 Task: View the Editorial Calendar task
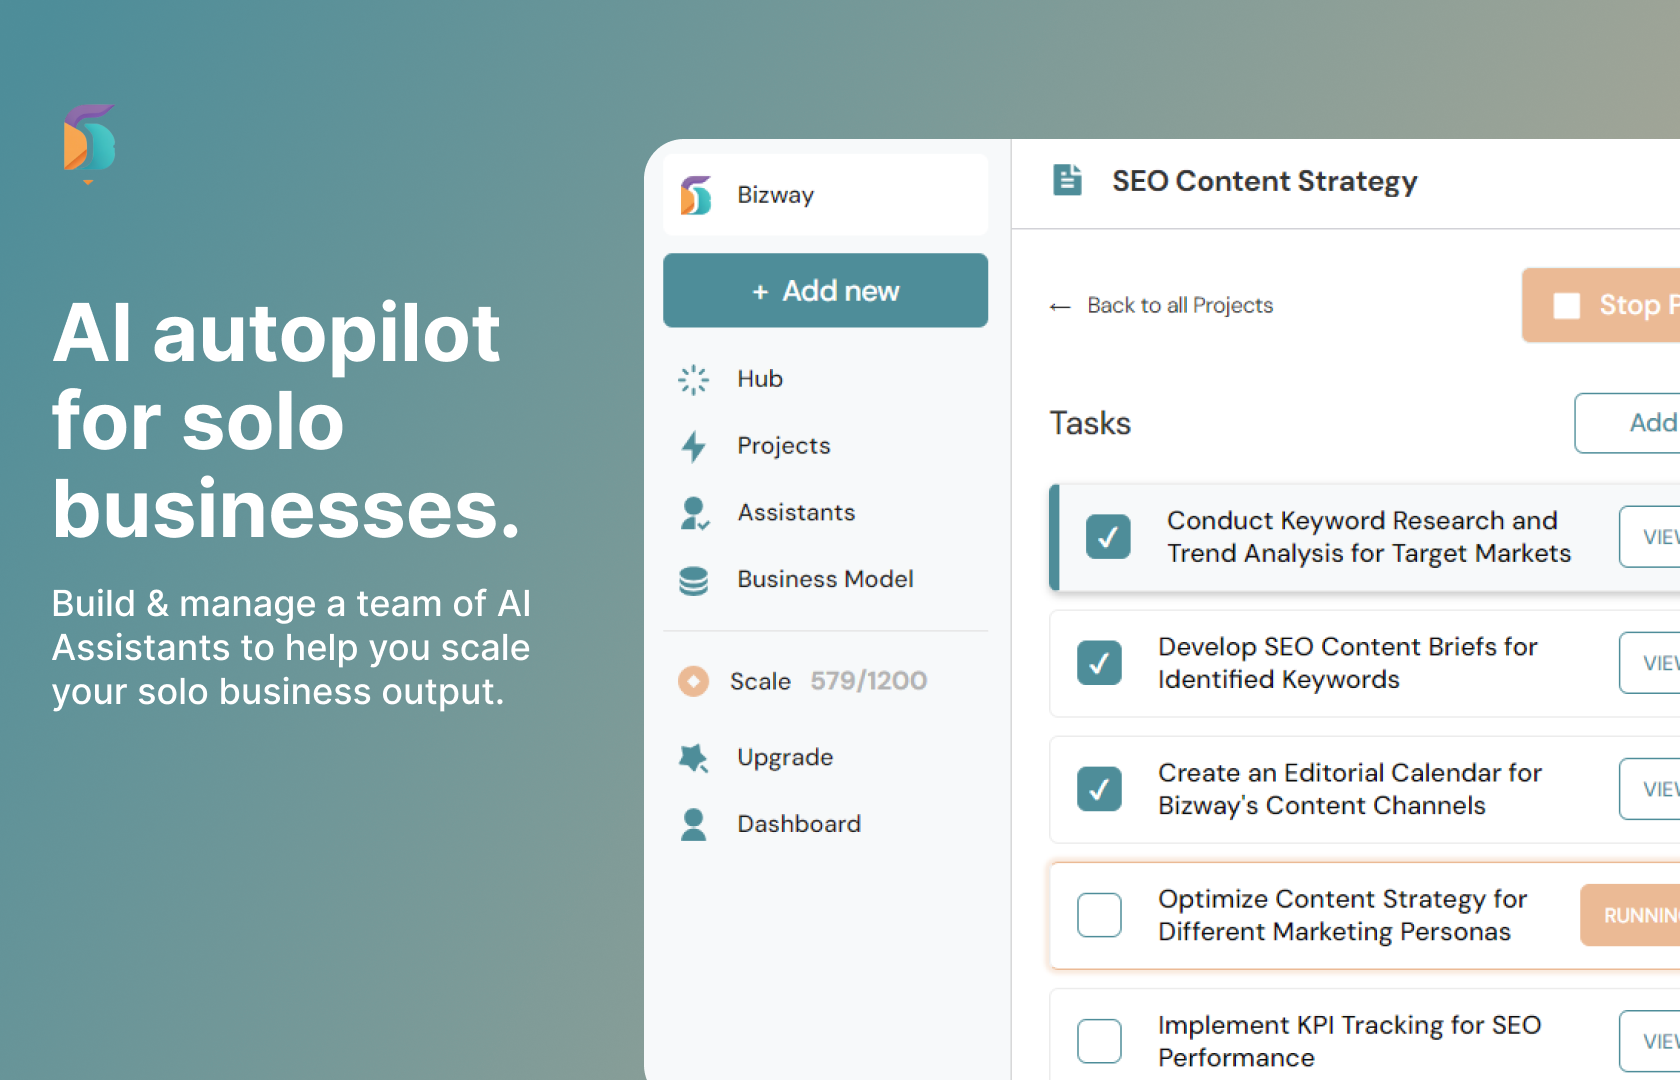pyautogui.click(x=1650, y=789)
